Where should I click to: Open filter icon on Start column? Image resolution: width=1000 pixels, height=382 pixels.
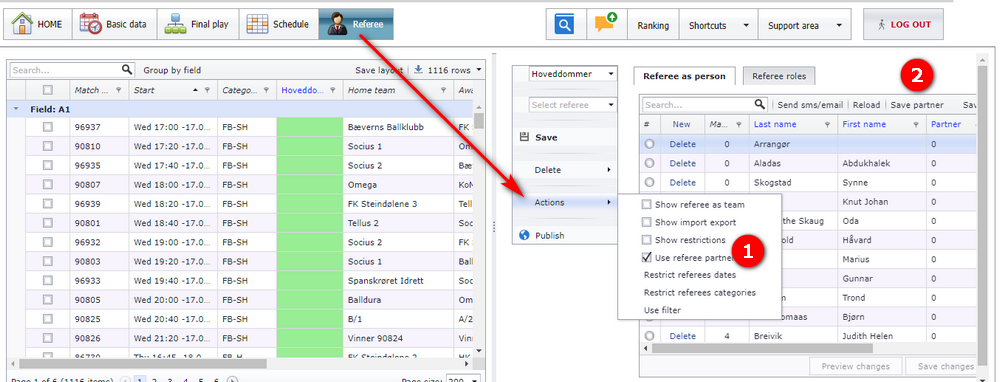tap(207, 91)
